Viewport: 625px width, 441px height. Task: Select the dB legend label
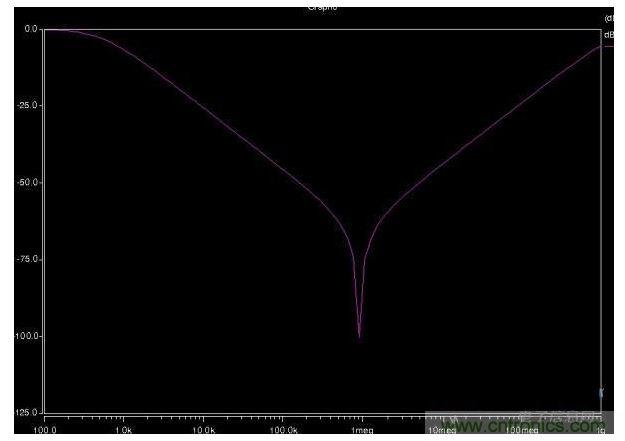click(x=609, y=35)
